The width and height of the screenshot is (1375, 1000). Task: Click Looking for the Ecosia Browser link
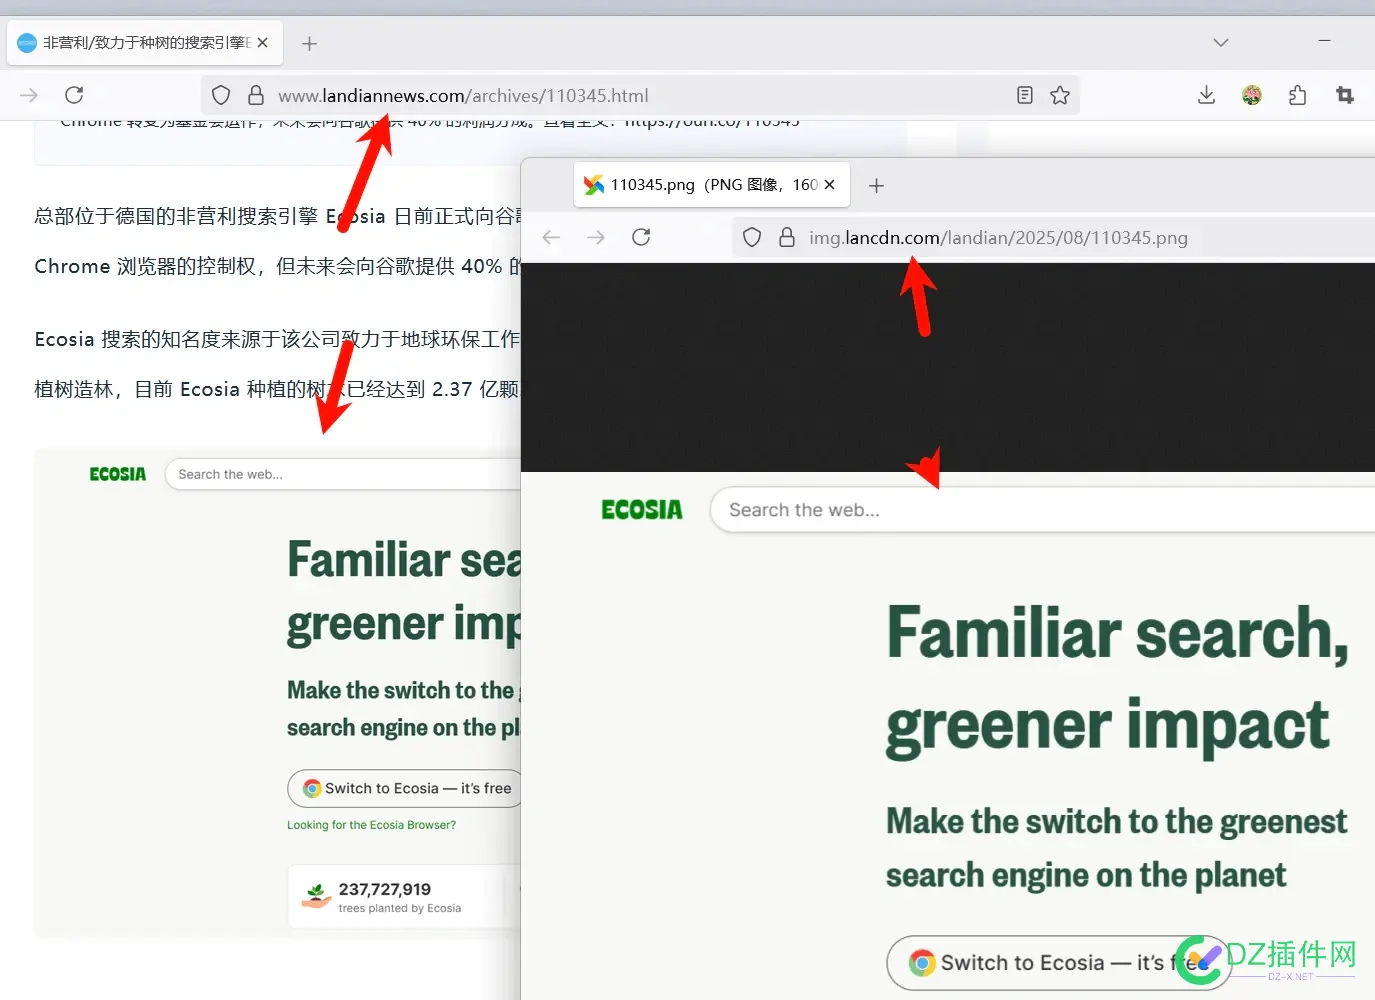(371, 825)
